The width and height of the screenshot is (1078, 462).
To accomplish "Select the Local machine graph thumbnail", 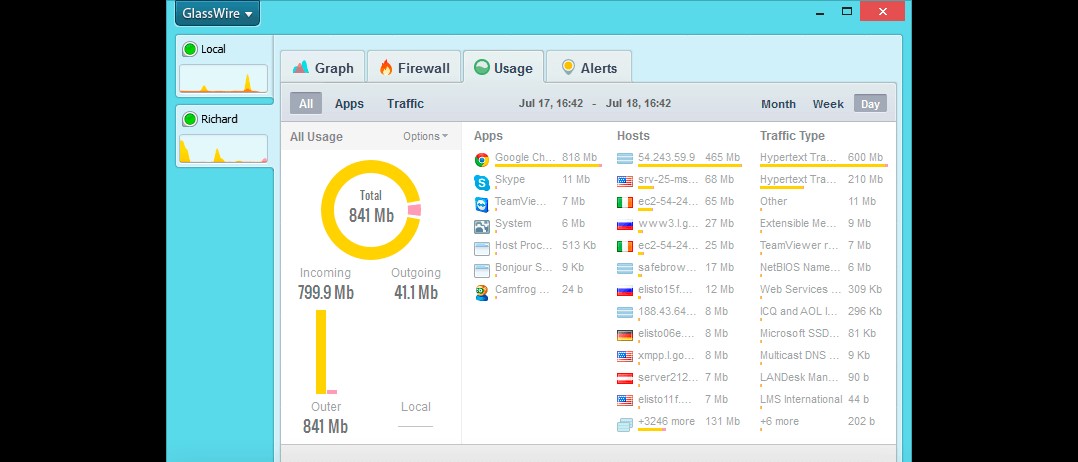I will click(223, 79).
